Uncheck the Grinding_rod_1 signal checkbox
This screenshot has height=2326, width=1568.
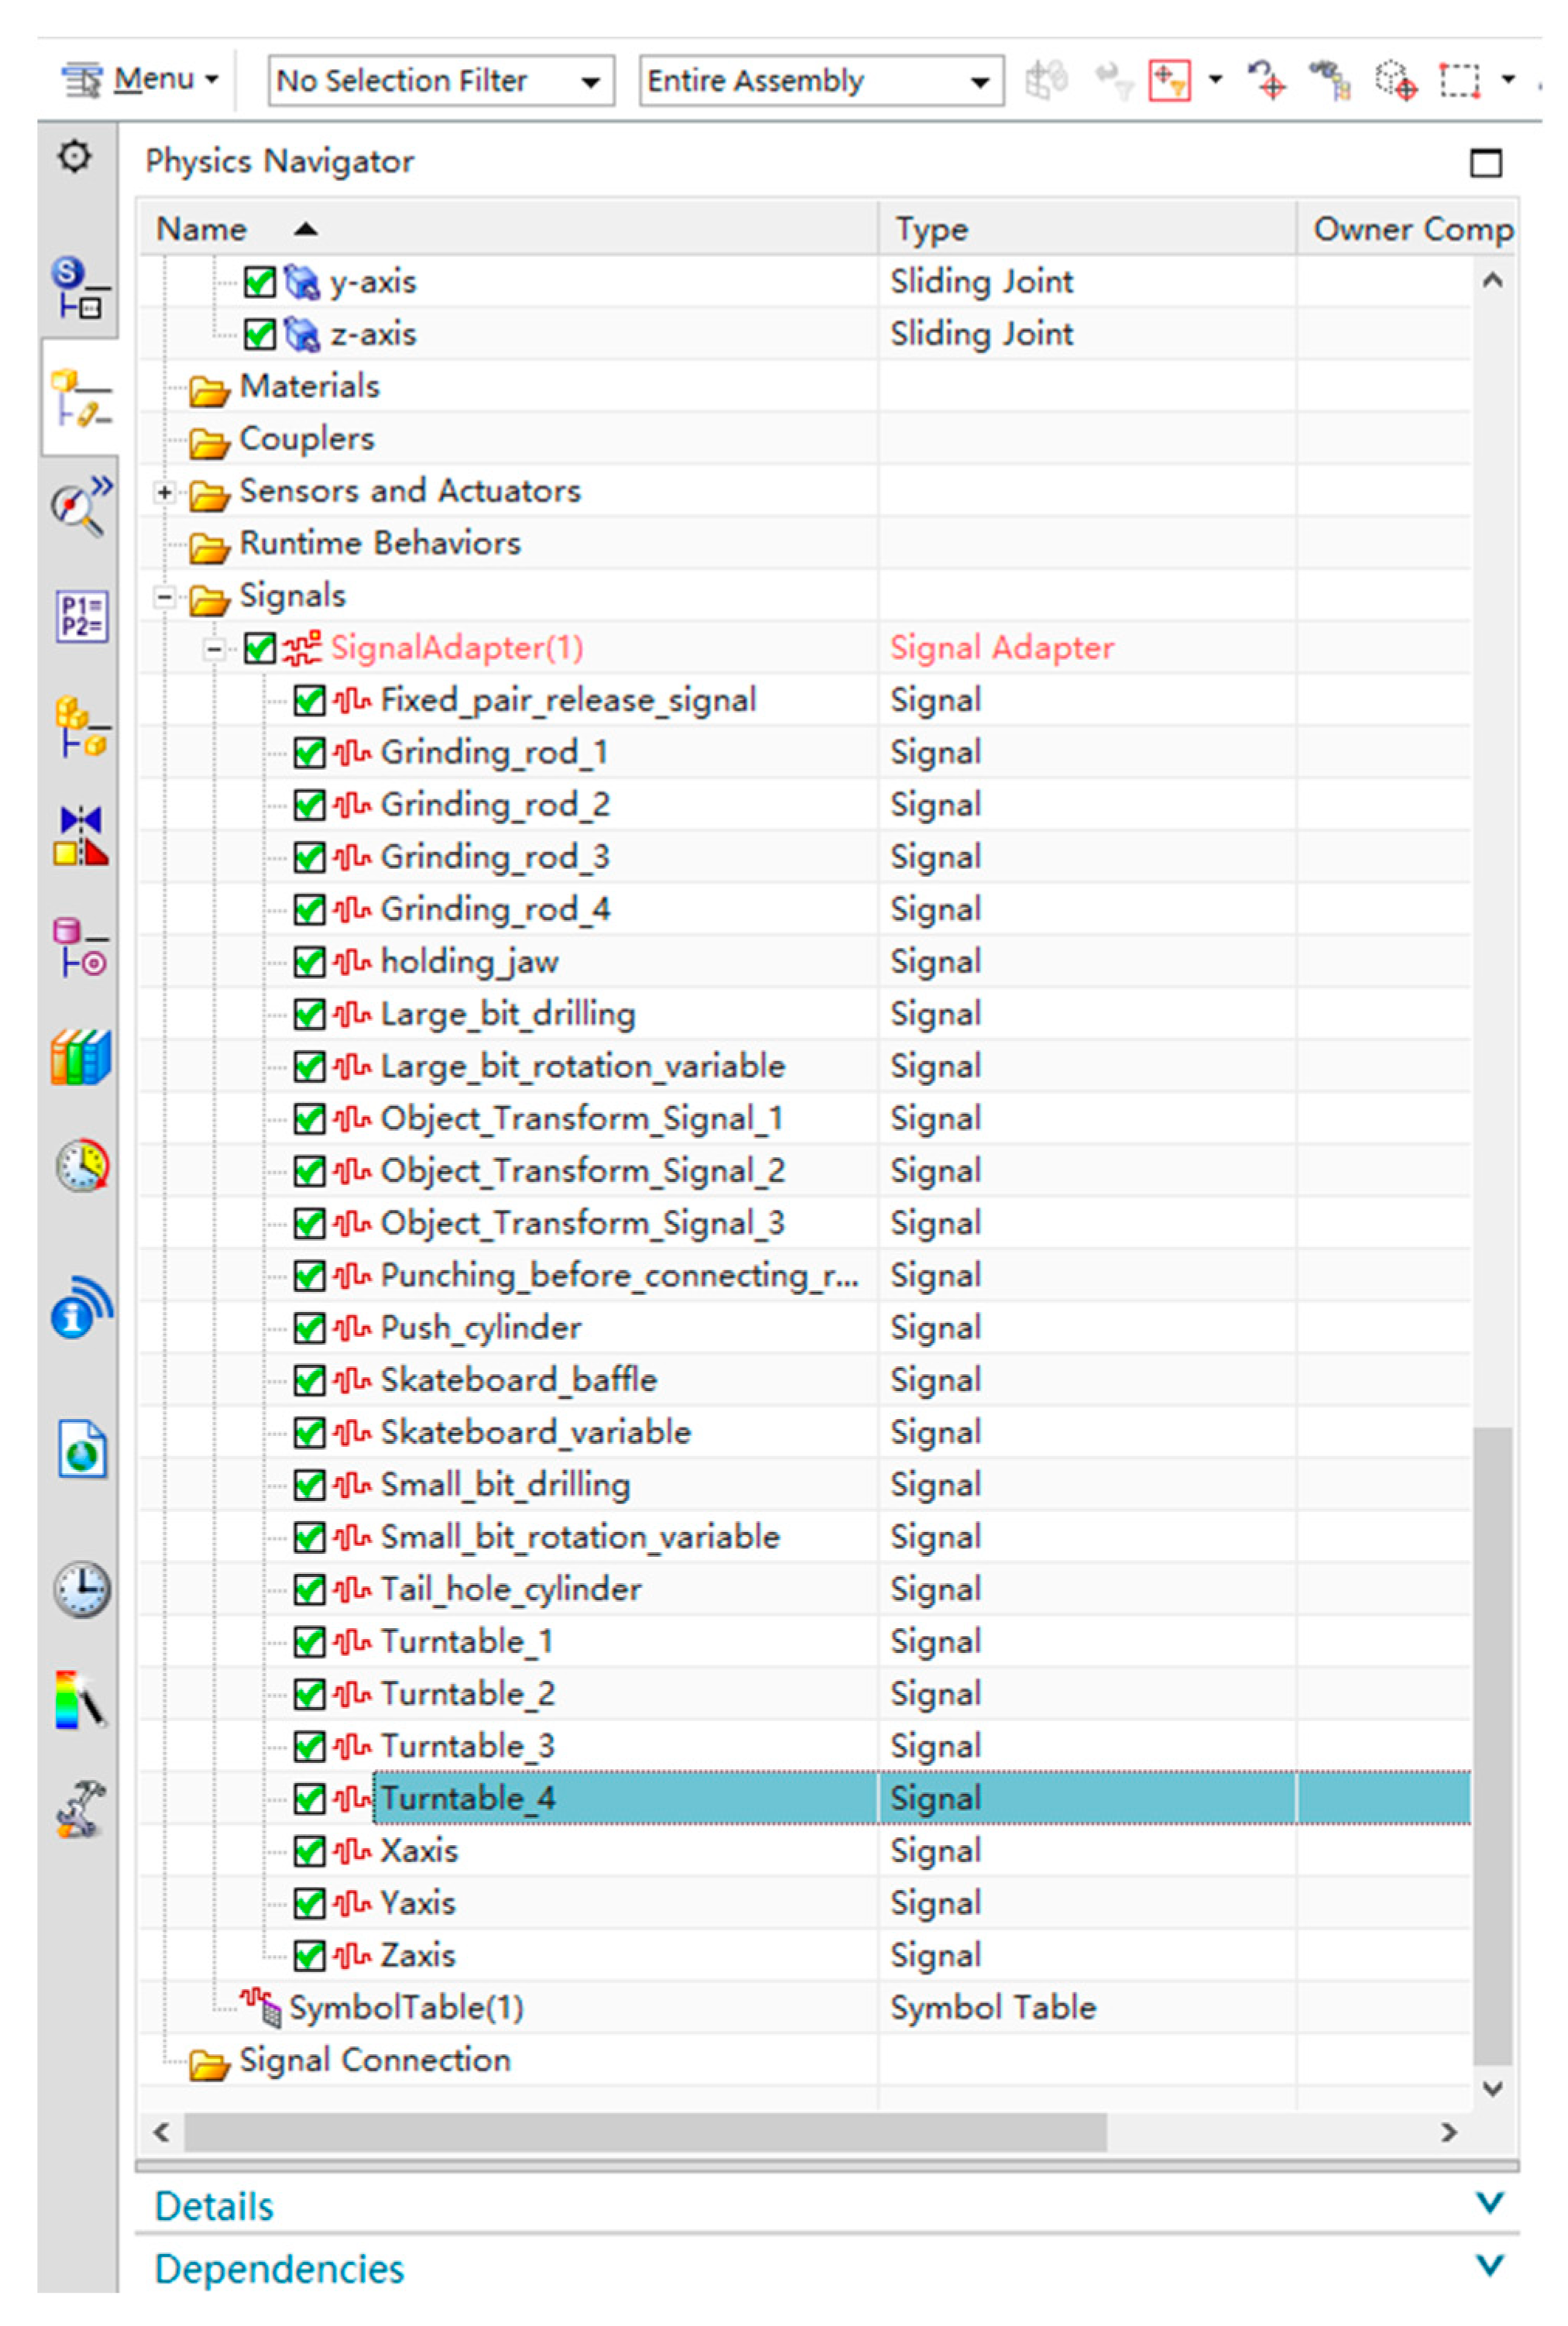pos(309,752)
